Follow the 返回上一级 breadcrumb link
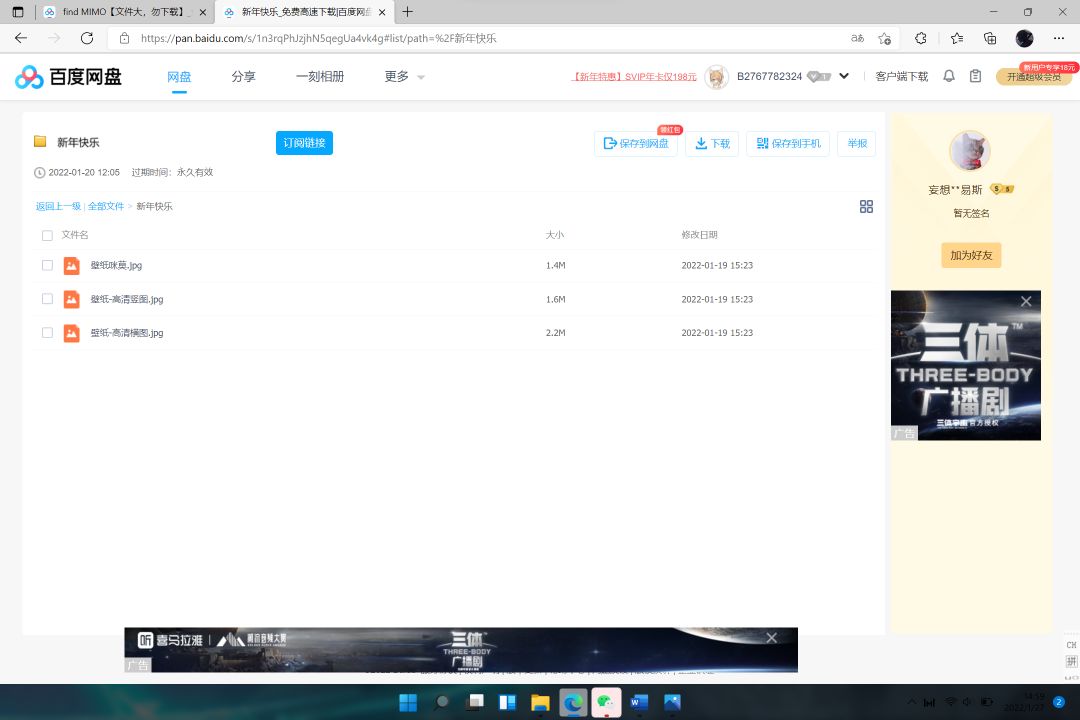This screenshot has width=1080, height=720. click(58, 206)
